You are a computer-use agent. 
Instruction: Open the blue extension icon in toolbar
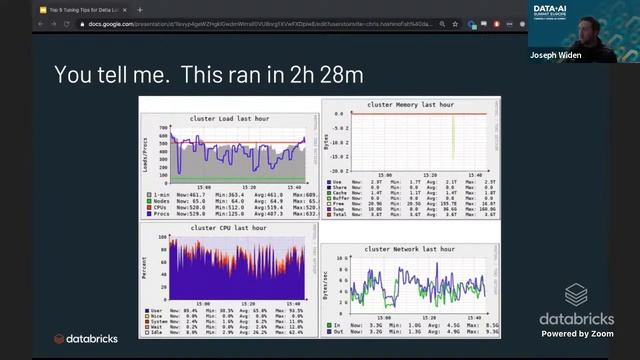471,24
